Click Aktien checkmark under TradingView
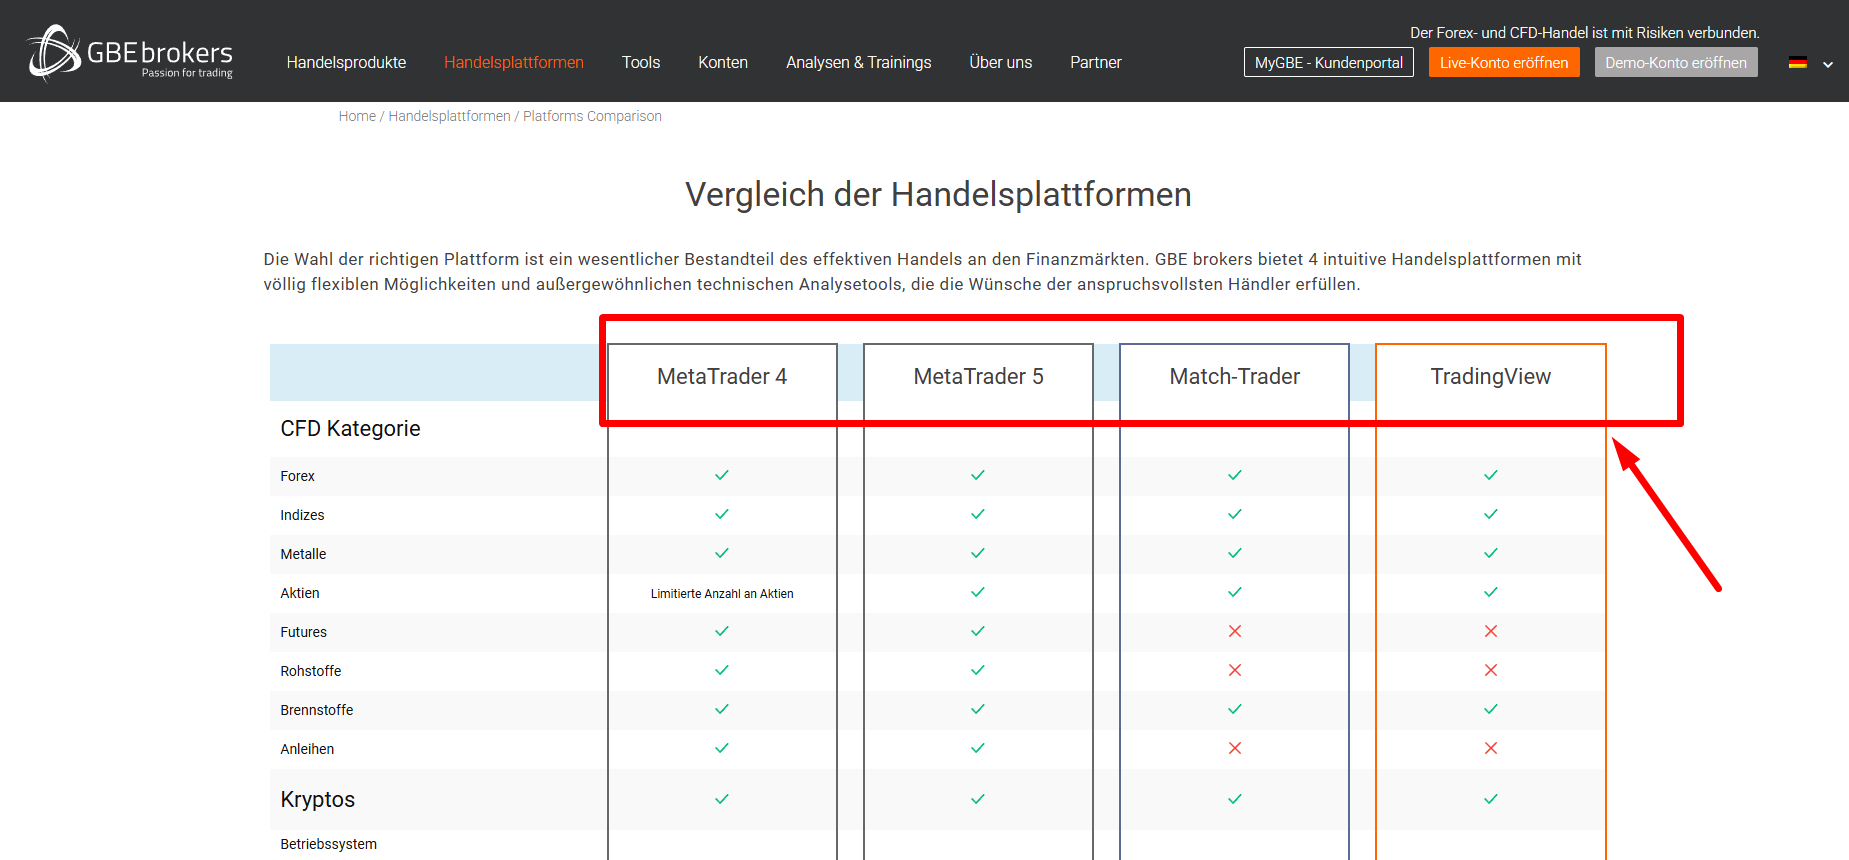This screenshot has width=1849, height=860. [1491, 592]
